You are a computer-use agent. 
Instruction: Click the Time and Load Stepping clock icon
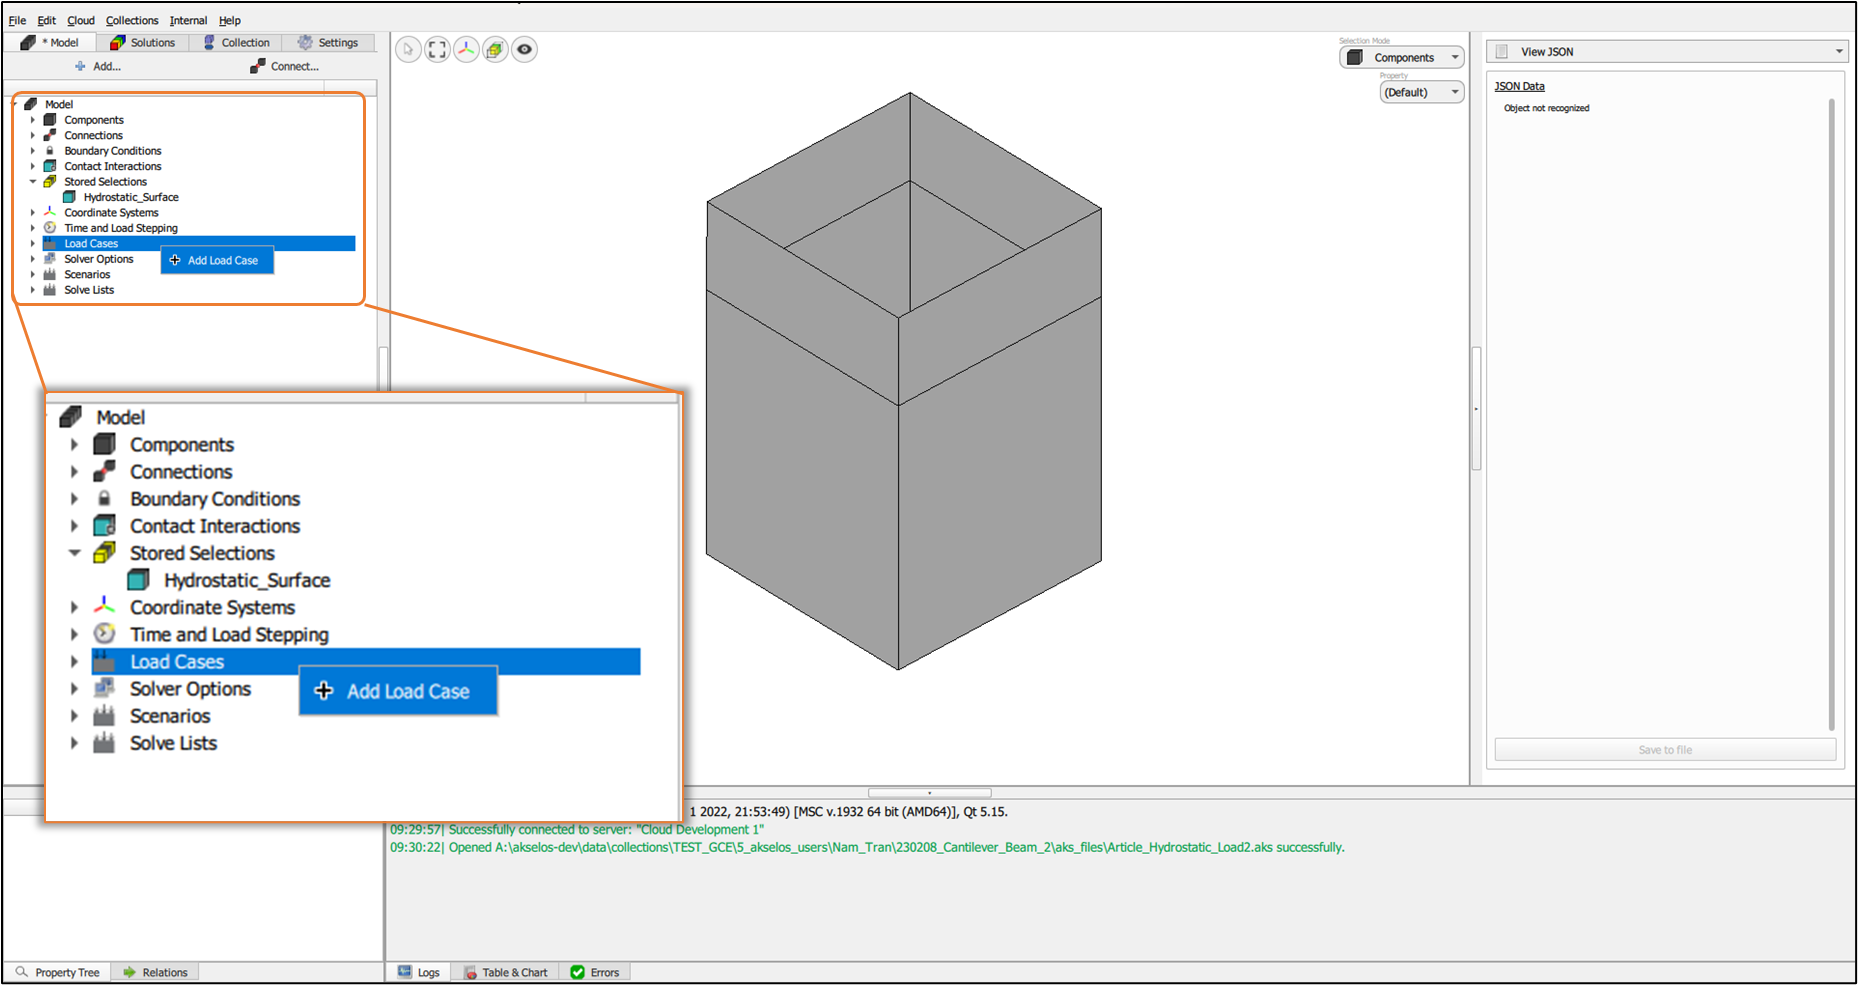point(50,228)
